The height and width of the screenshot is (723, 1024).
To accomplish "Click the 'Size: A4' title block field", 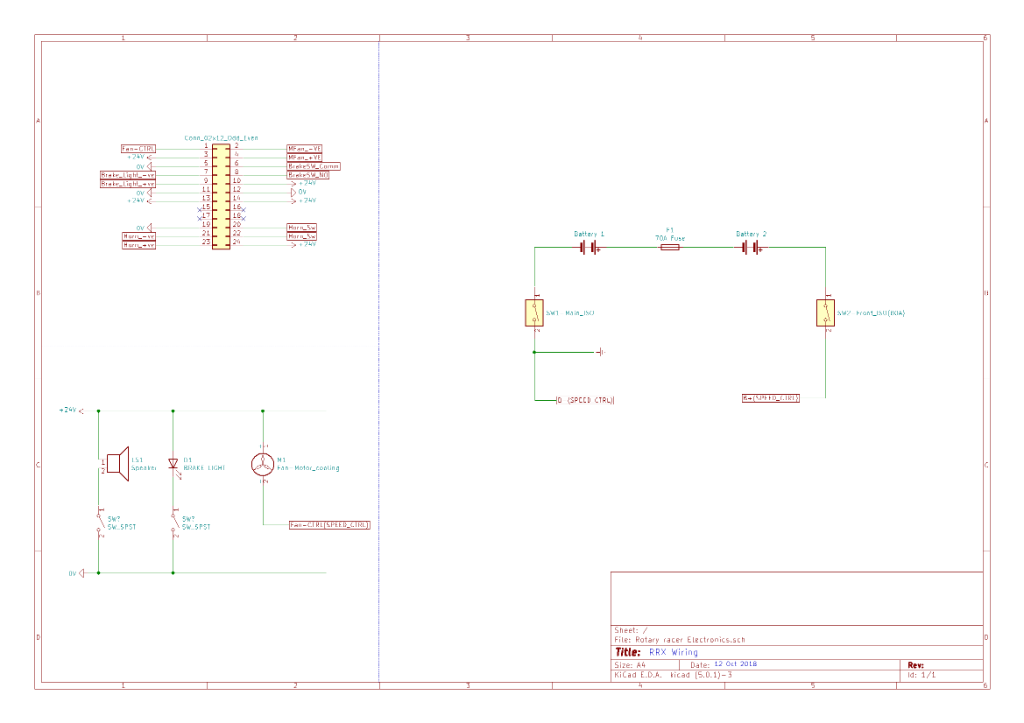I will click(630, 664).
